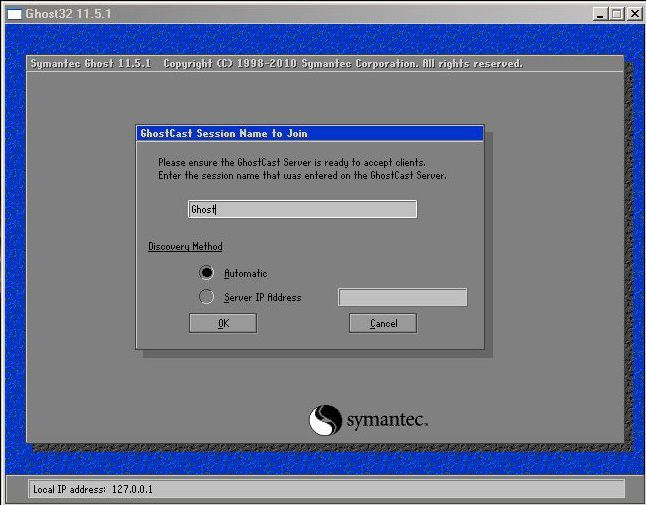The image size is (646, 505).
Task: Click the Cancel button
Action: click(x=383, y=323)
